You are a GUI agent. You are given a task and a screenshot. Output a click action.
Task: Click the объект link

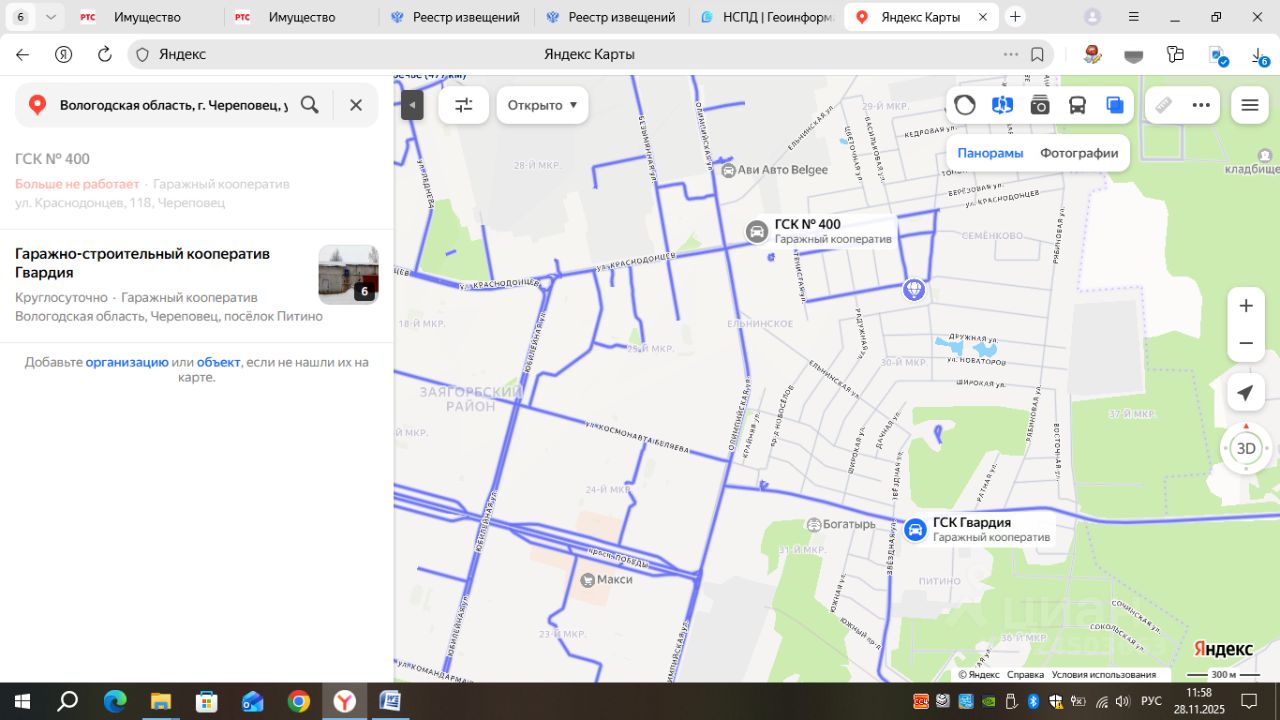(219, 362)
